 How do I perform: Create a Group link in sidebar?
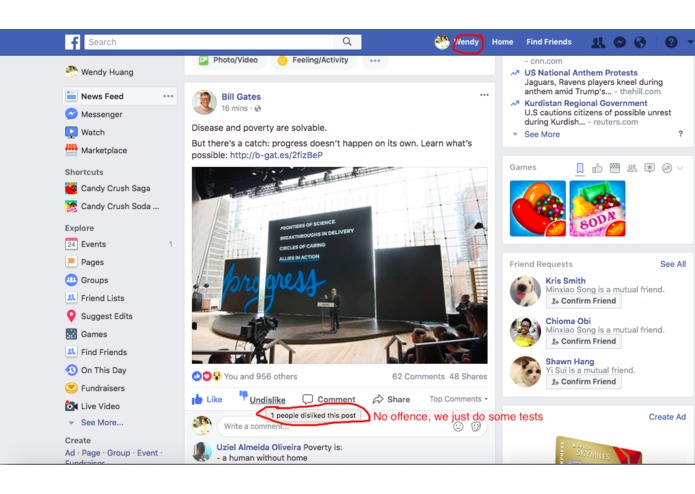pyautogui.click(x=118, y=453)
